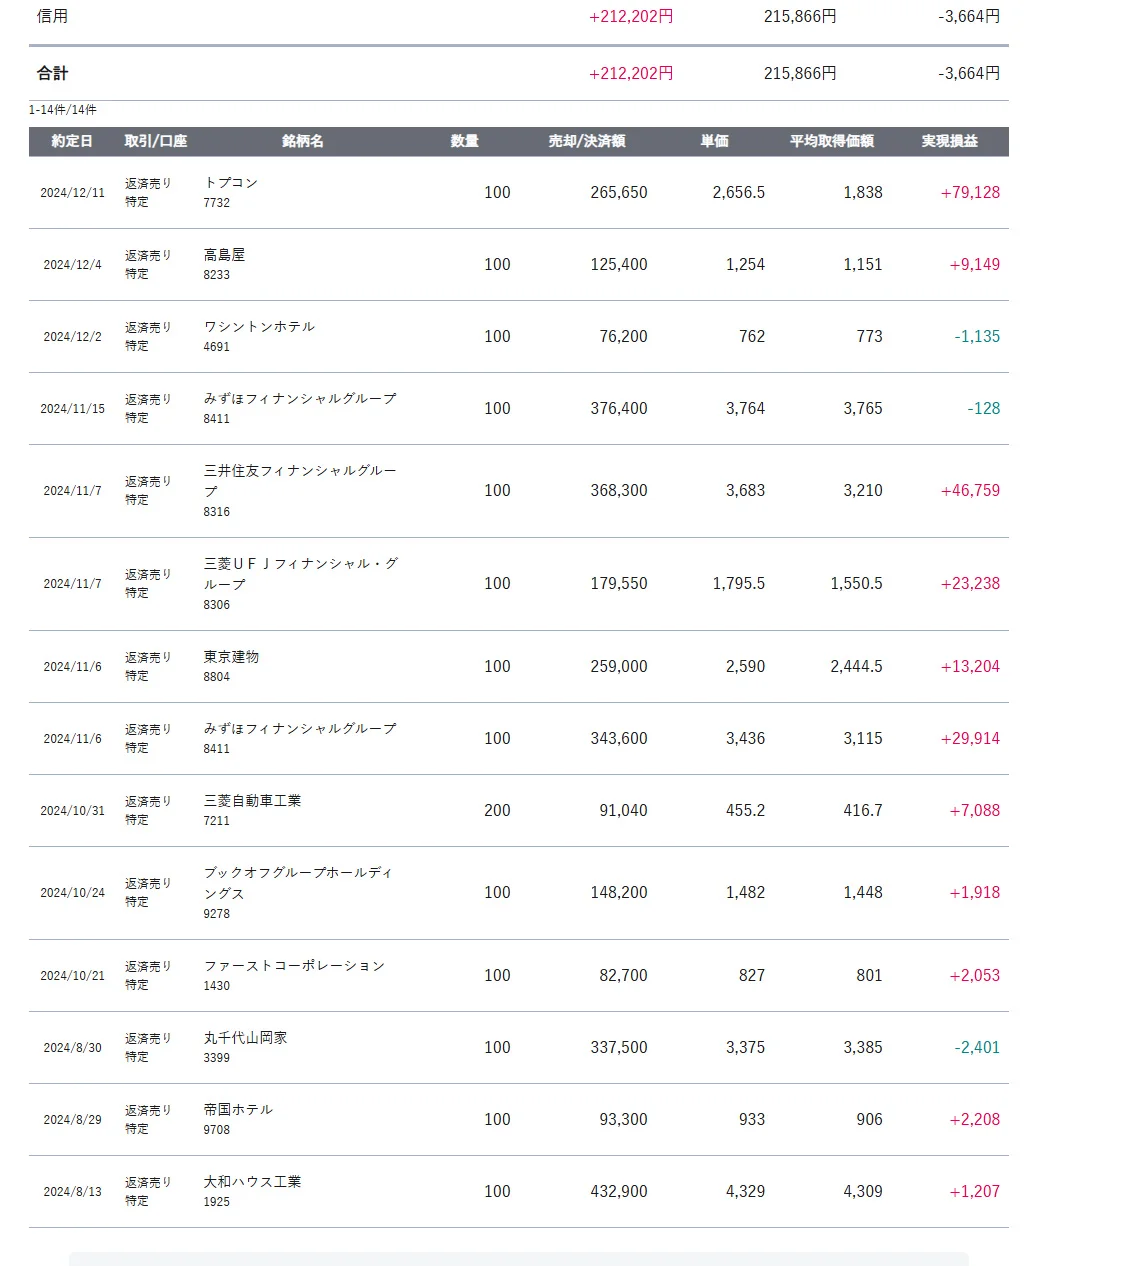Select 三菱UFJフィナンシャル・グループ stock name
This screenshot has height=1266, width=1123.
tap(300, 564)
